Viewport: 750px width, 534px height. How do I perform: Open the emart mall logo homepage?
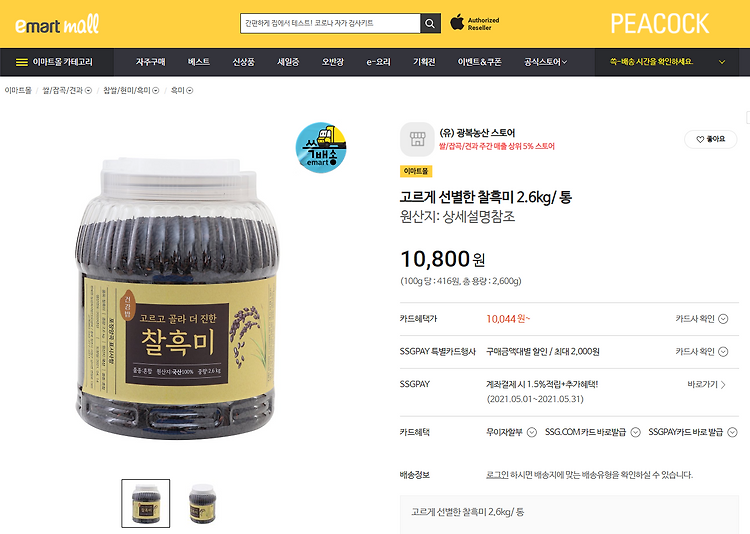[x=57, y=24]
